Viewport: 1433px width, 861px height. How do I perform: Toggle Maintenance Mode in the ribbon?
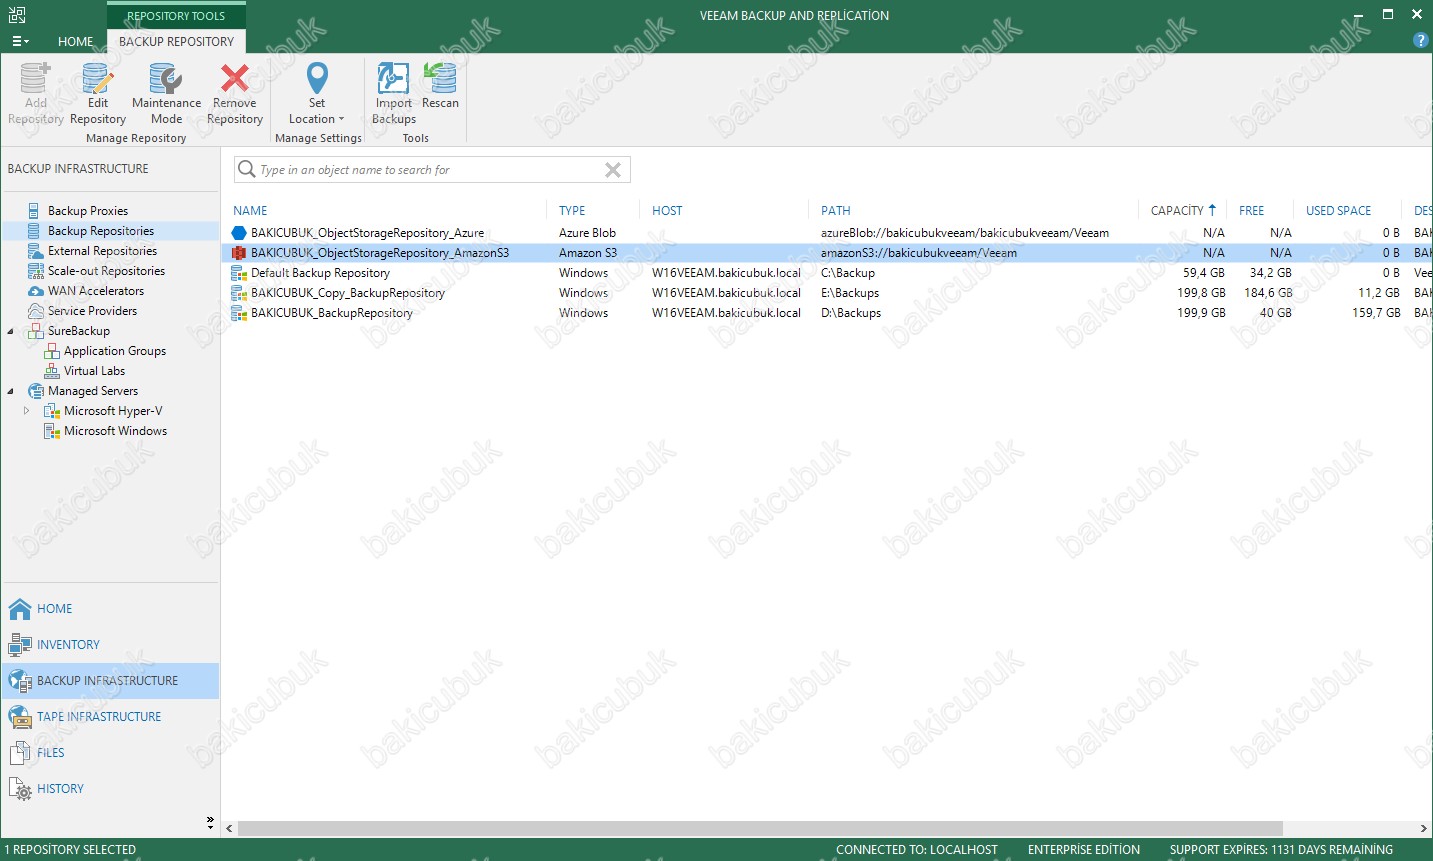coord(166,93)
